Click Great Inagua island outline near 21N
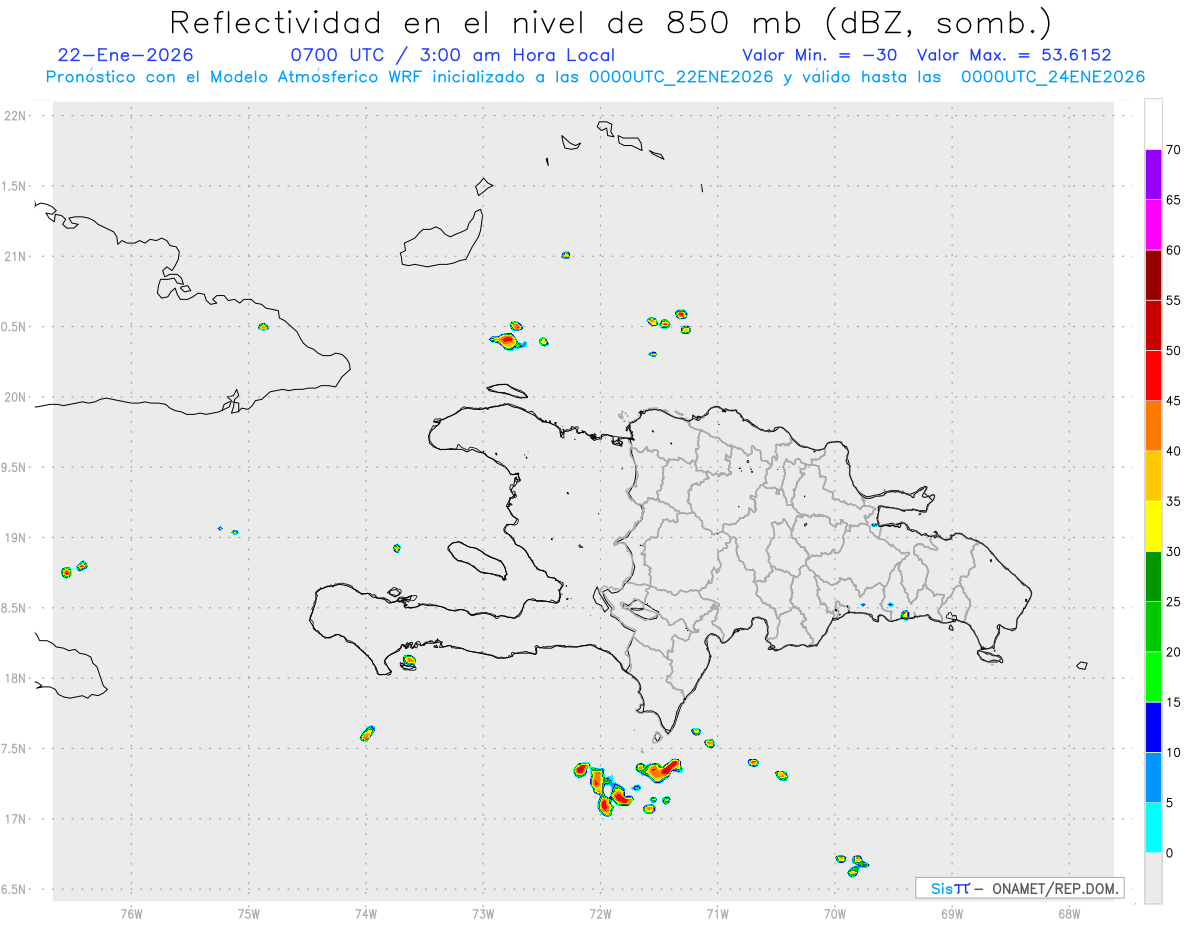1200x927 pixels. click(x=442, y=240)
